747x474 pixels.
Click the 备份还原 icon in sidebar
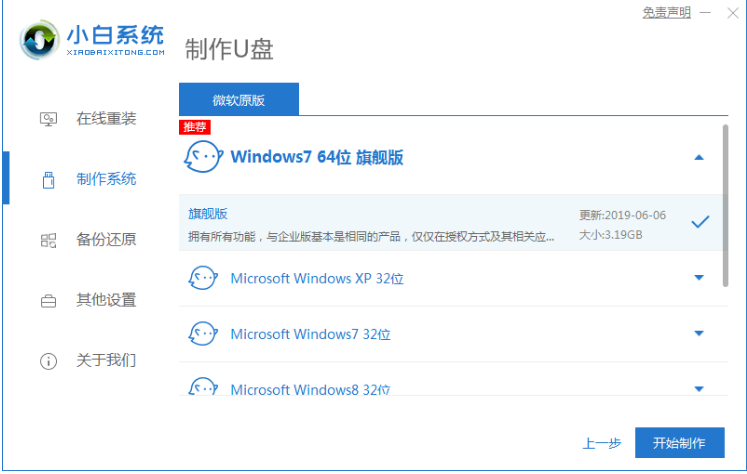click(x=48, y=240)
